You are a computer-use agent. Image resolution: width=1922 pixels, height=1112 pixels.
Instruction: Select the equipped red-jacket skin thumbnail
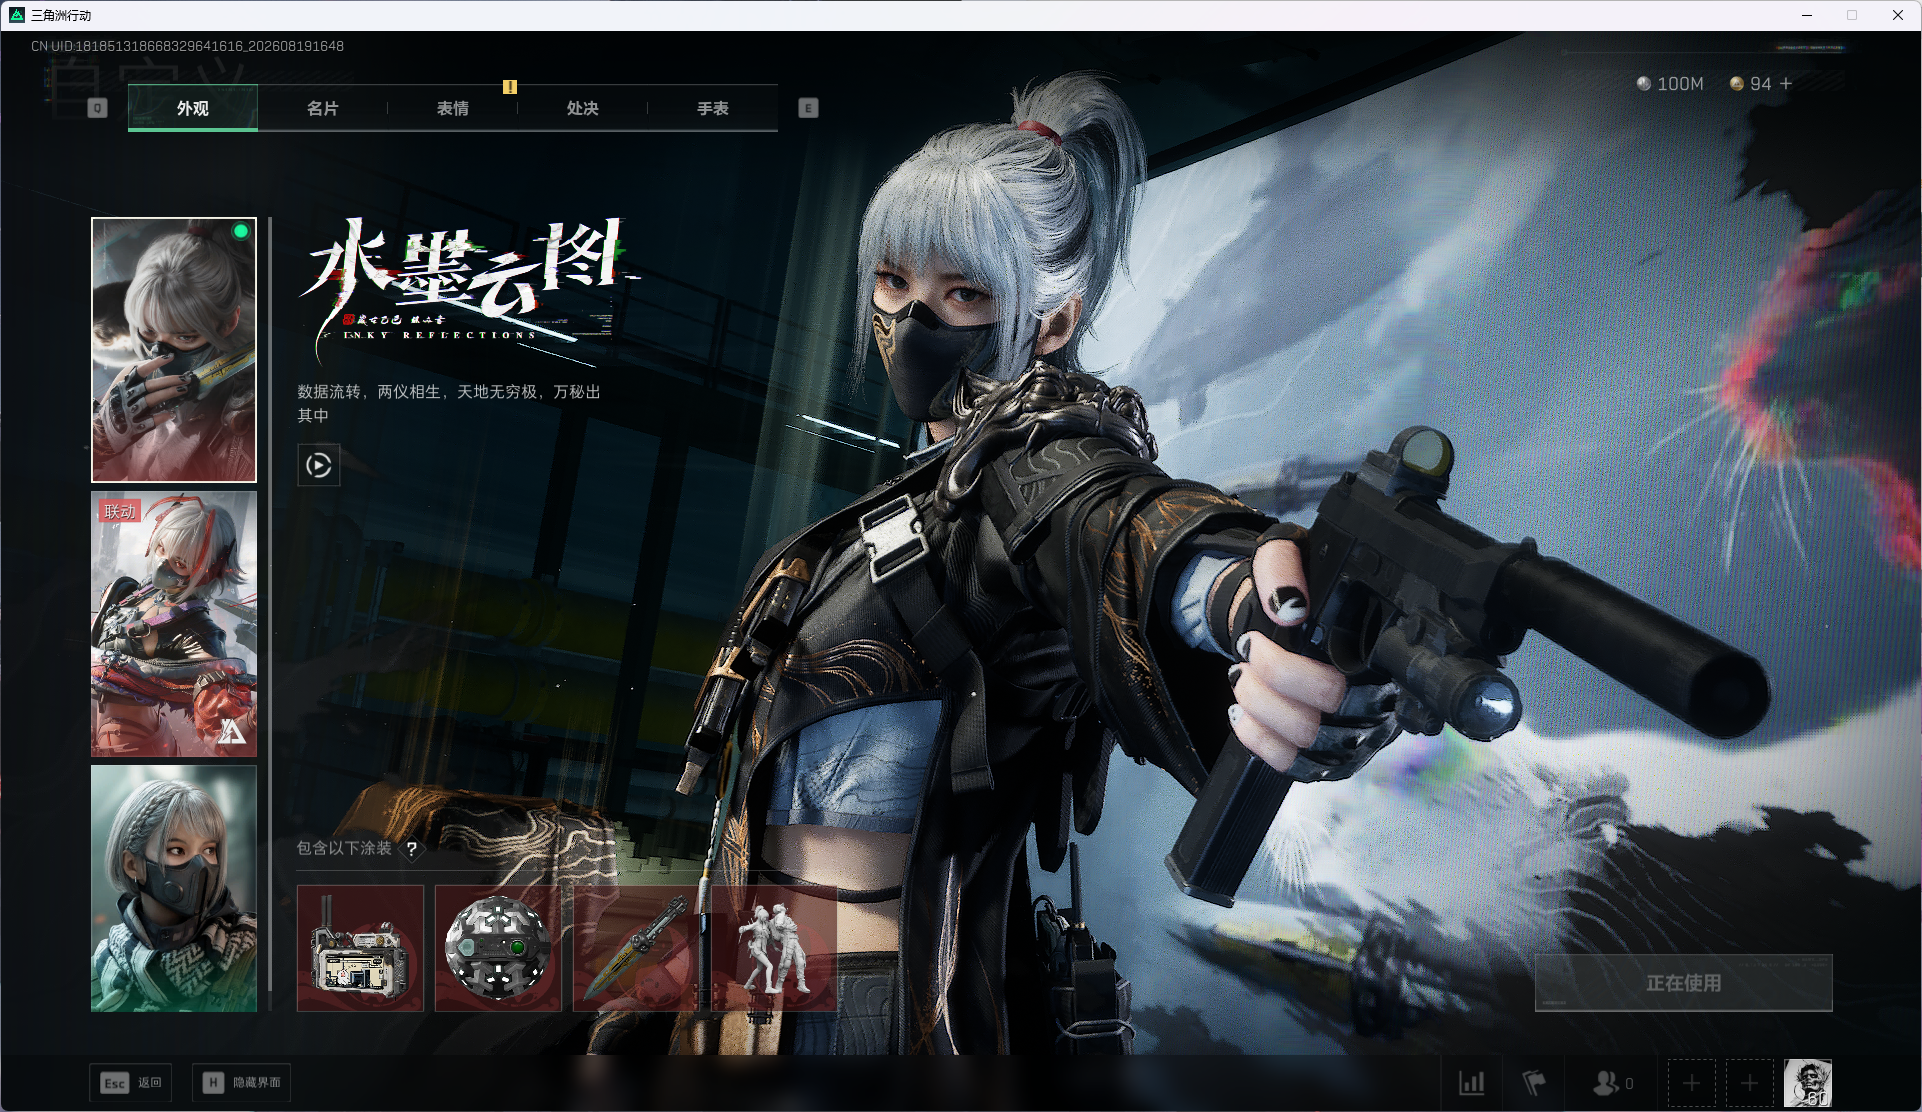tap(174, 350)
